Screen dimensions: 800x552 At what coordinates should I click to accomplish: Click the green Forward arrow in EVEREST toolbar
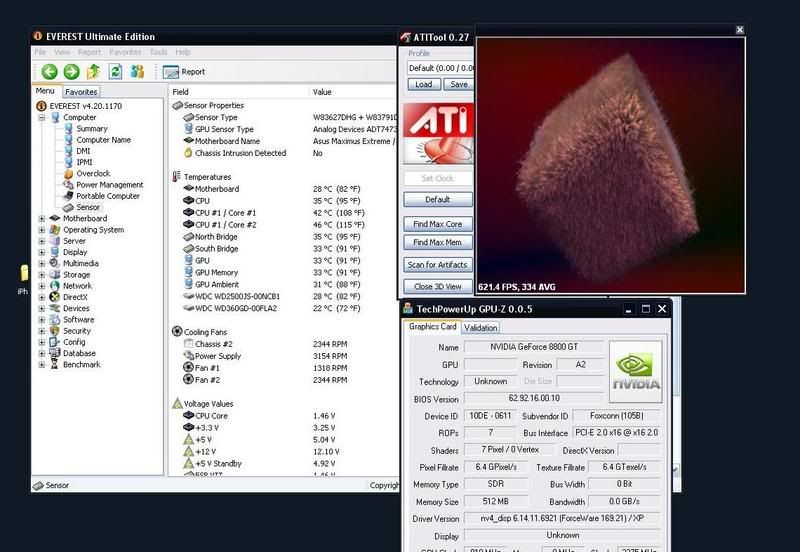point(71,71)
